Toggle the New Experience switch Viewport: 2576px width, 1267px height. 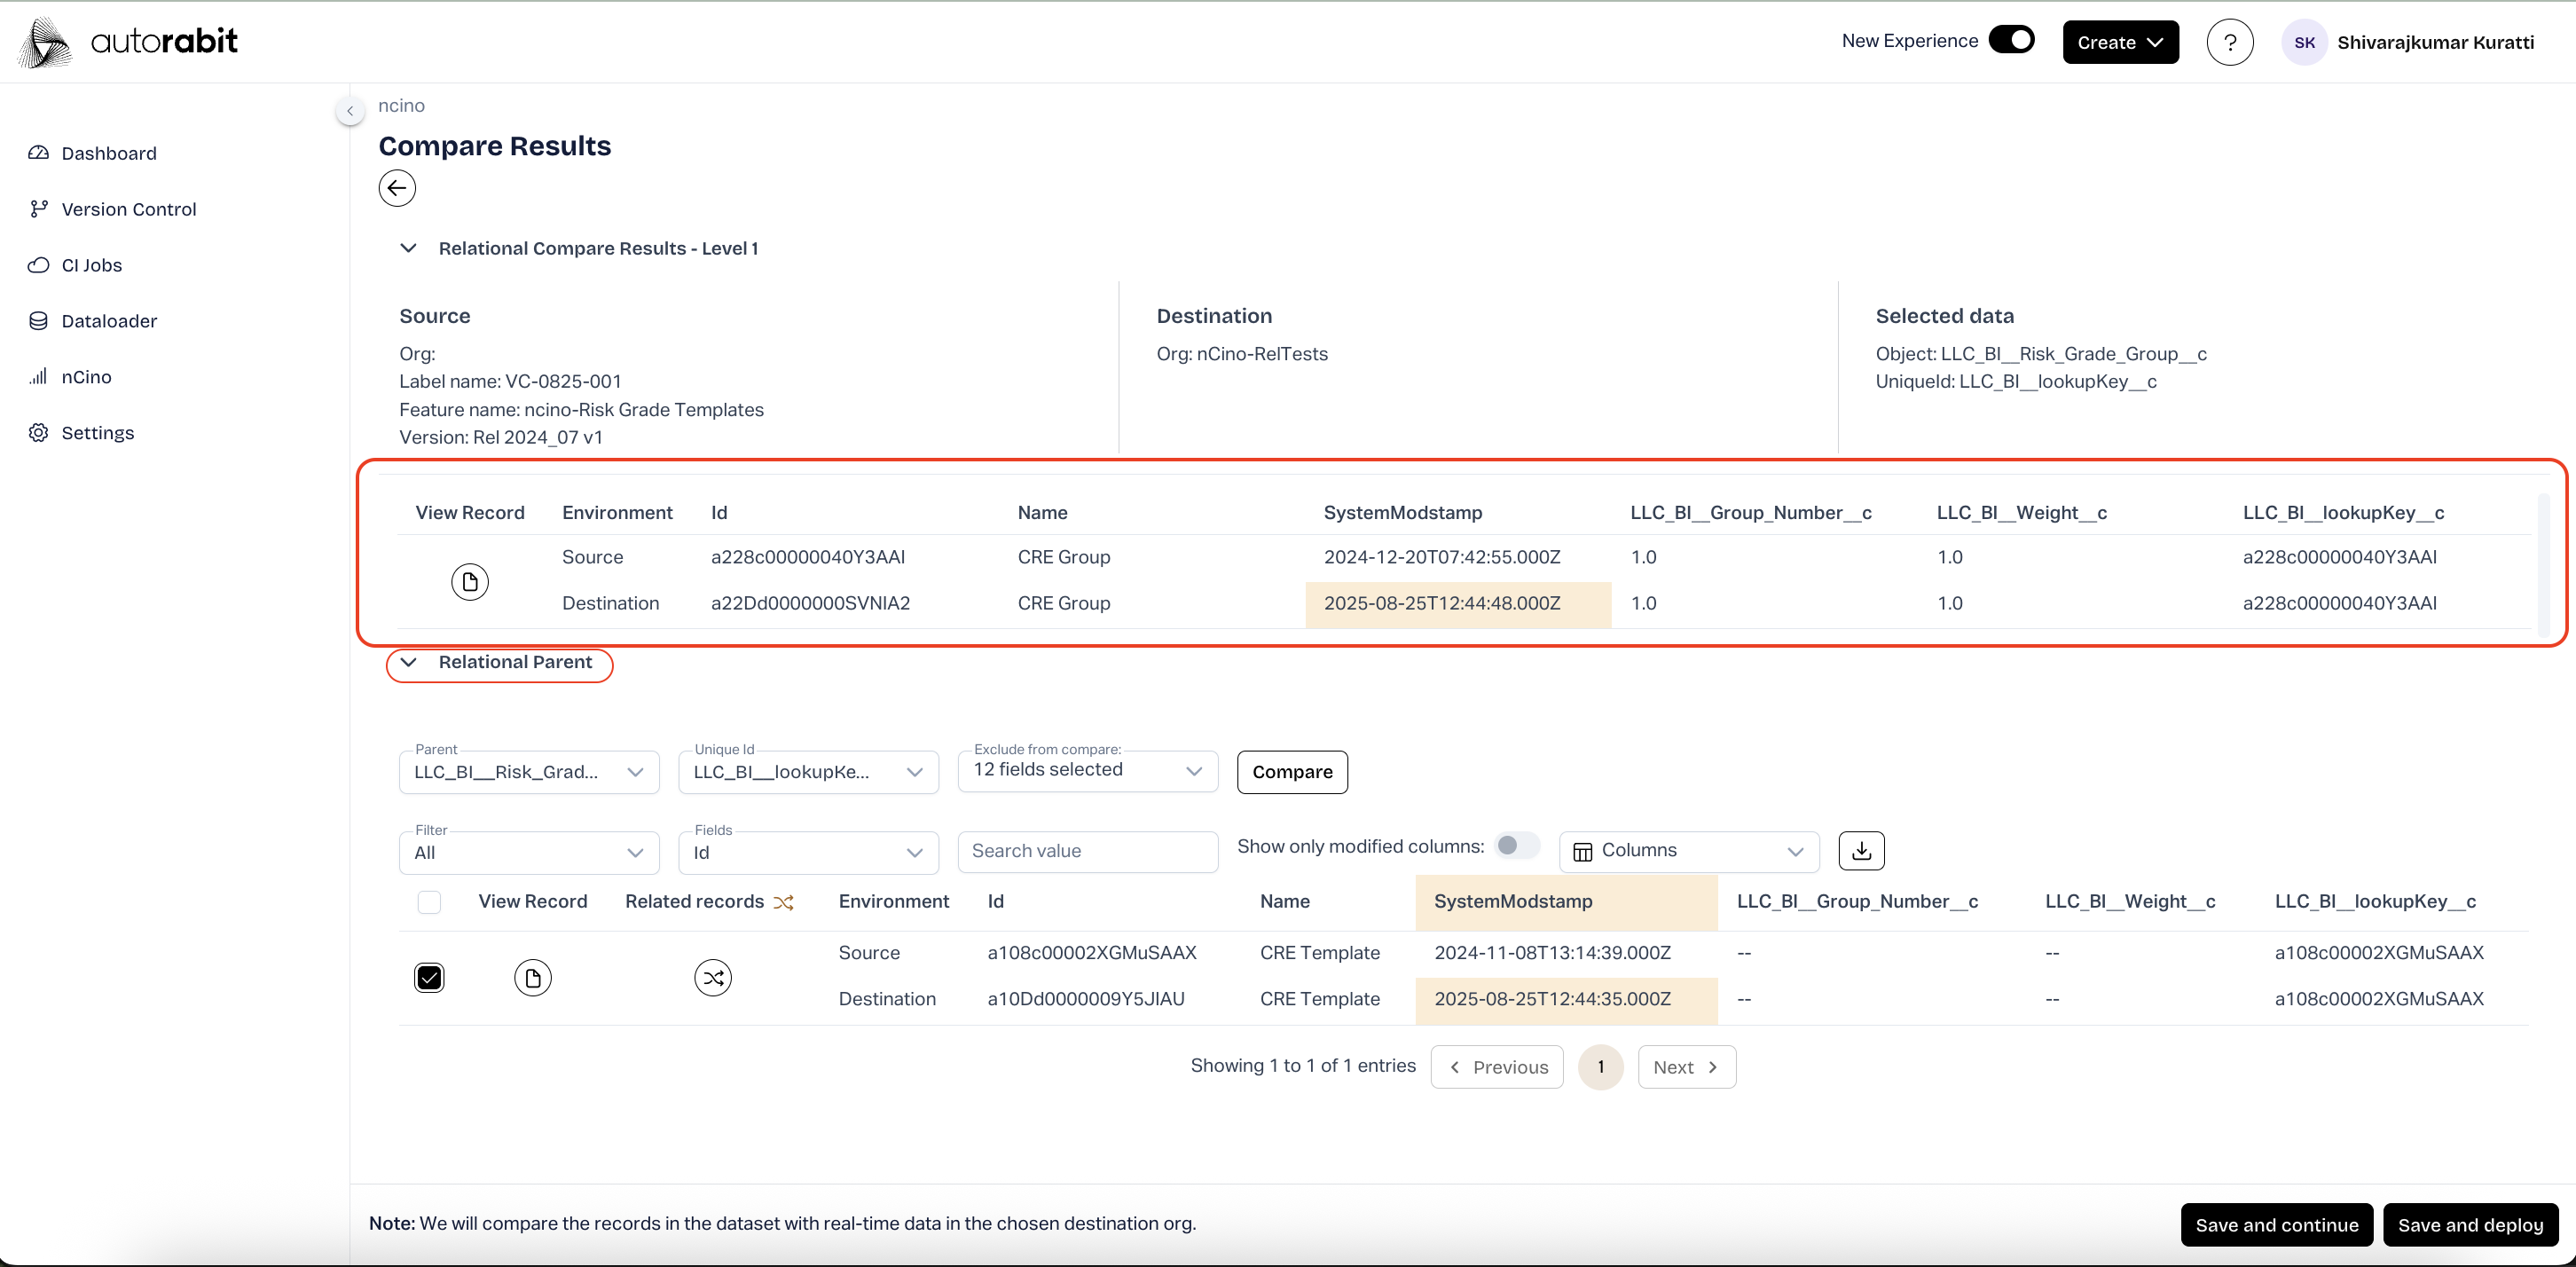tap(2011, 40)
